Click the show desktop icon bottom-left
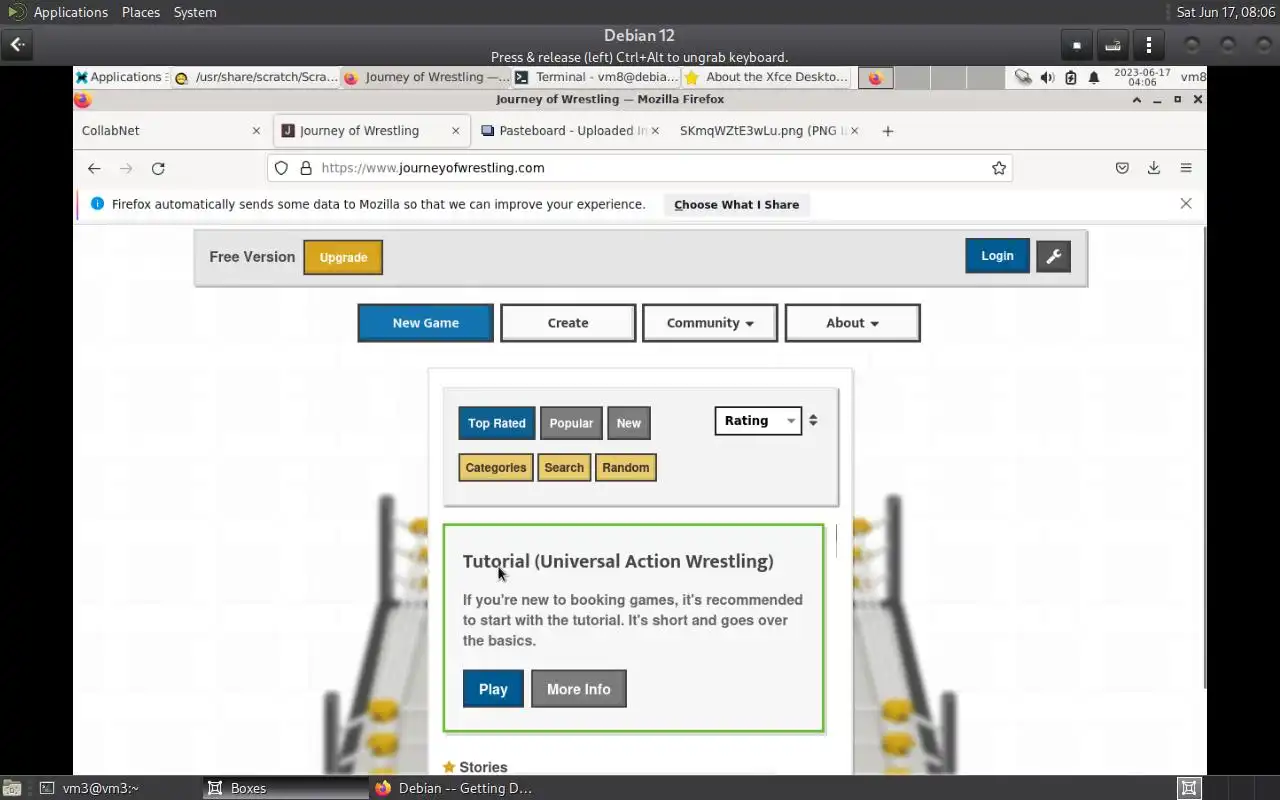The image size is (1280, 800). [12, 788]
